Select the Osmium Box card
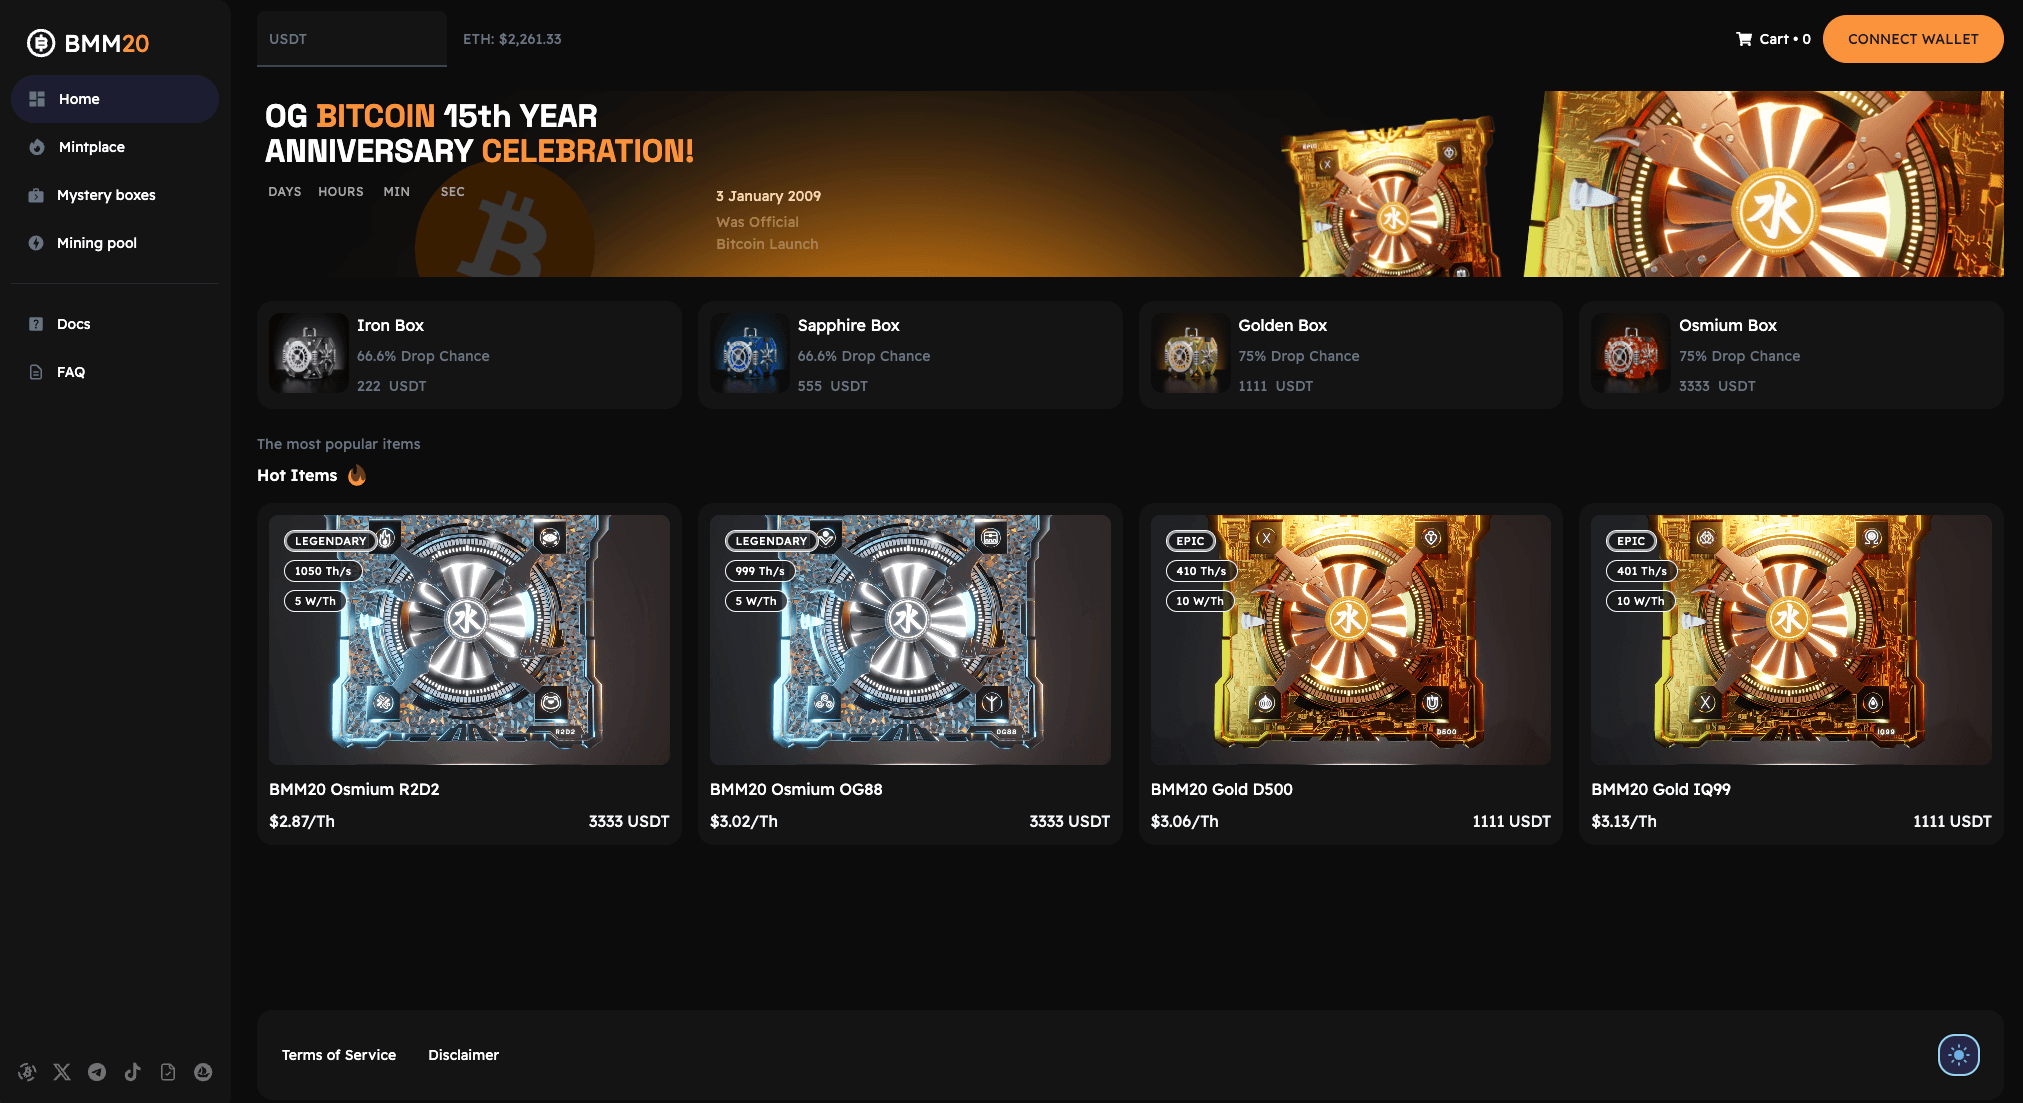The width and height of the screenshot is (2023, 1103). (1791, 355)
